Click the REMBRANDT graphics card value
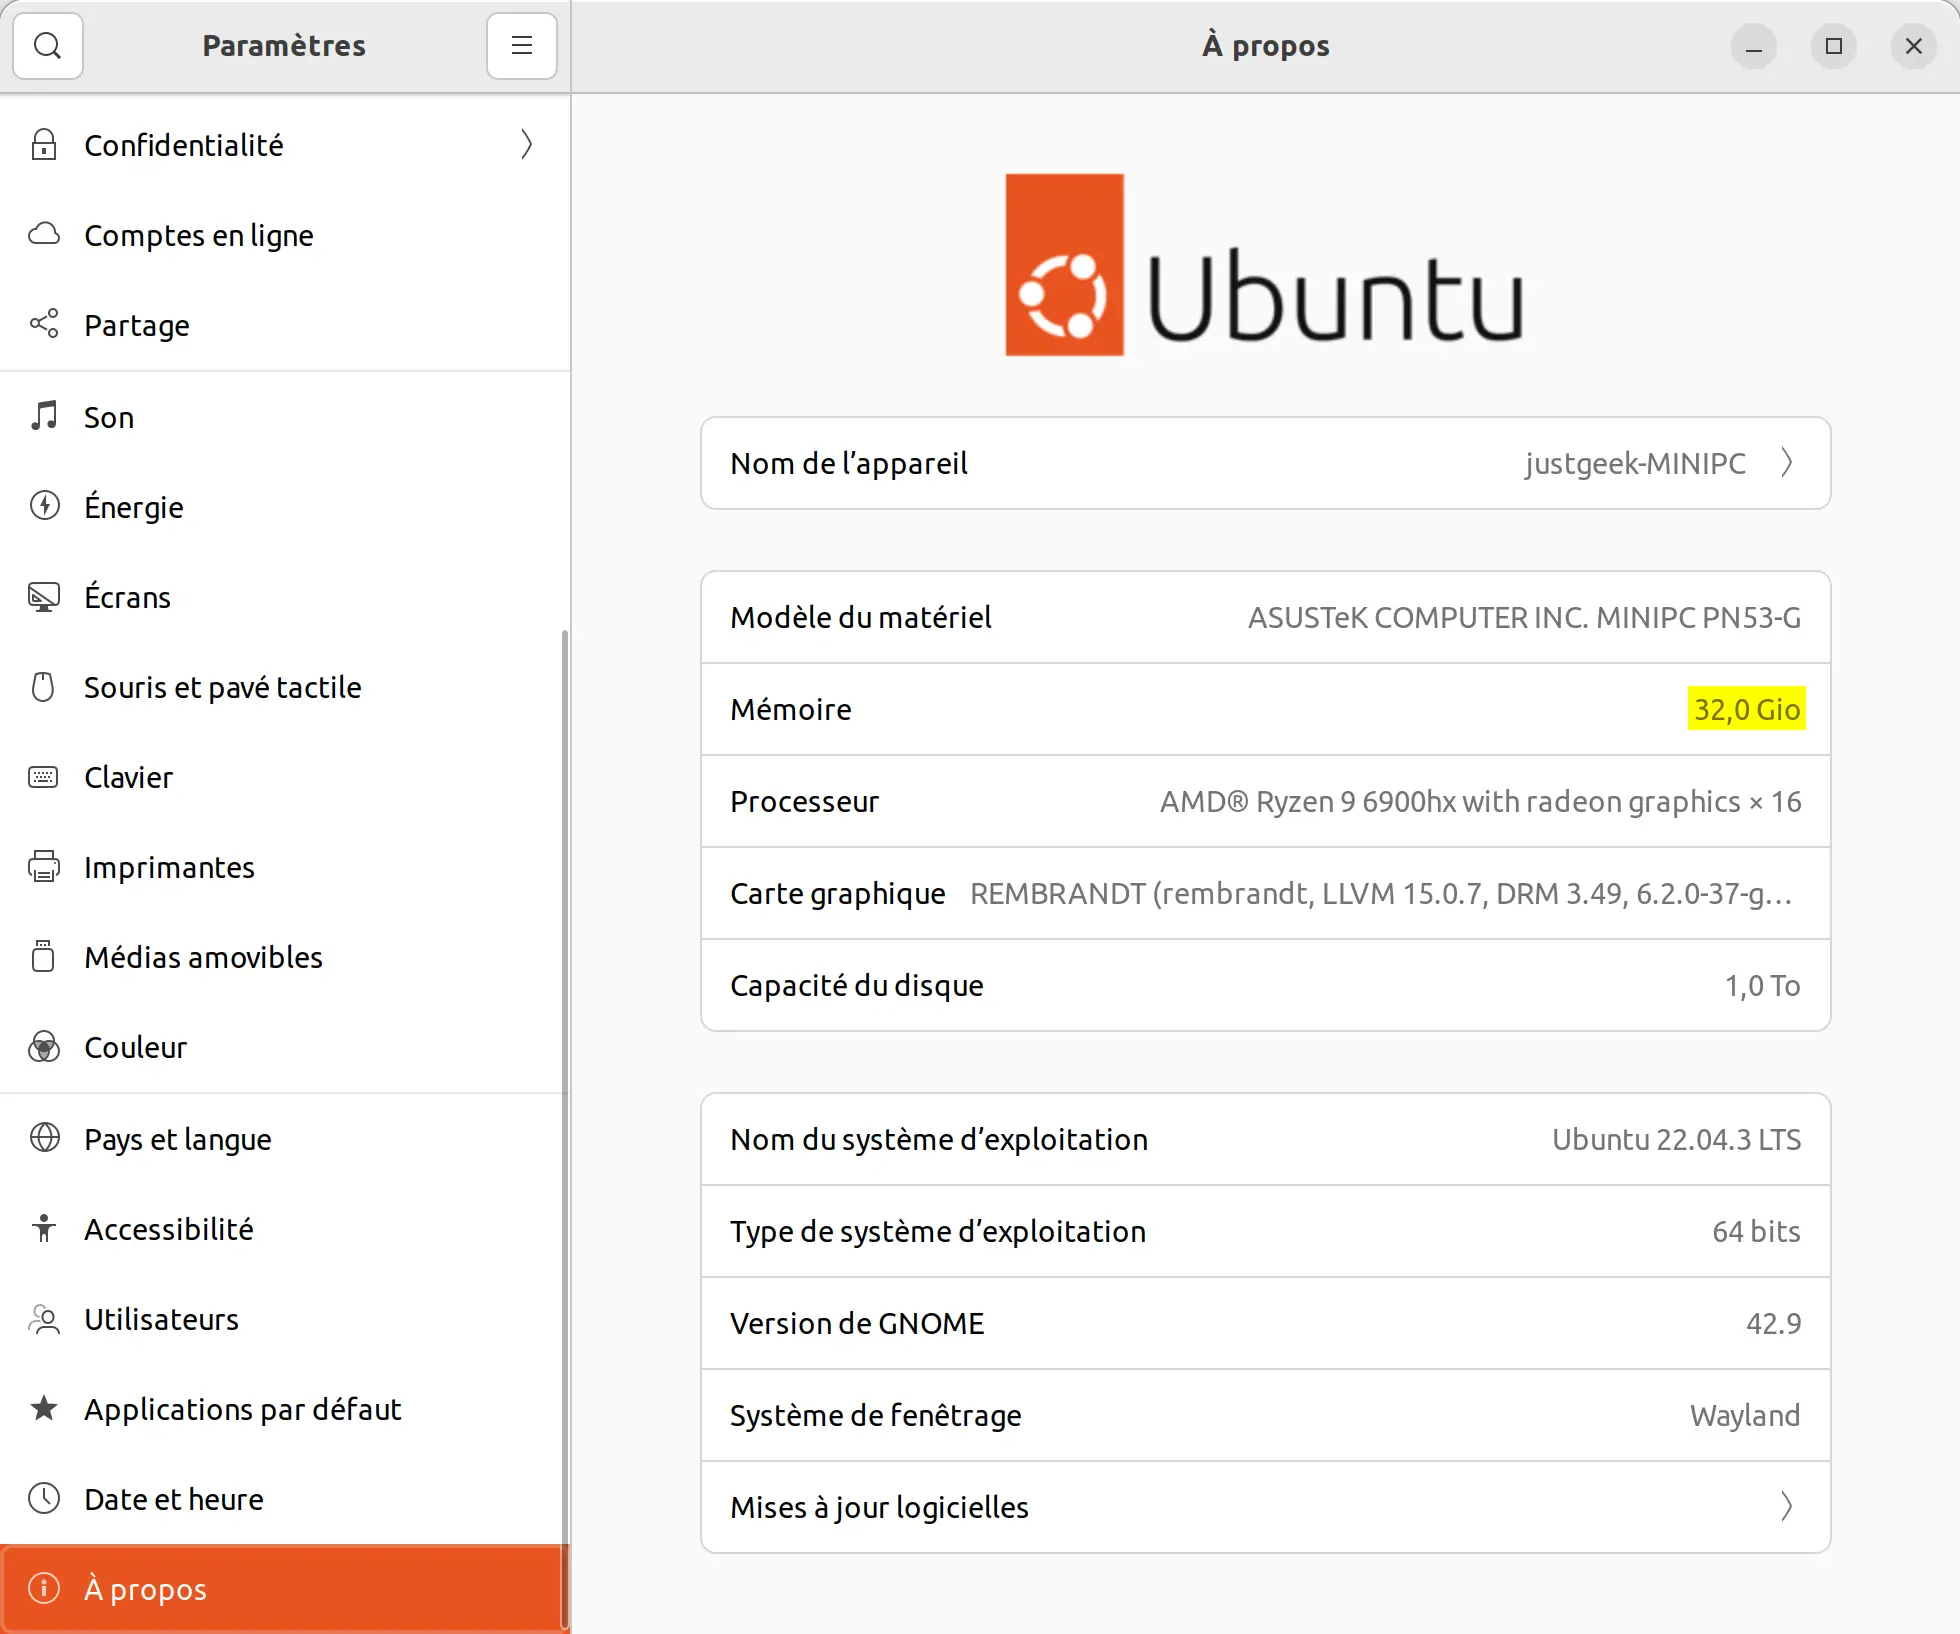The width and height of the screenshot is (1960, 1634). click(1382, 893)
